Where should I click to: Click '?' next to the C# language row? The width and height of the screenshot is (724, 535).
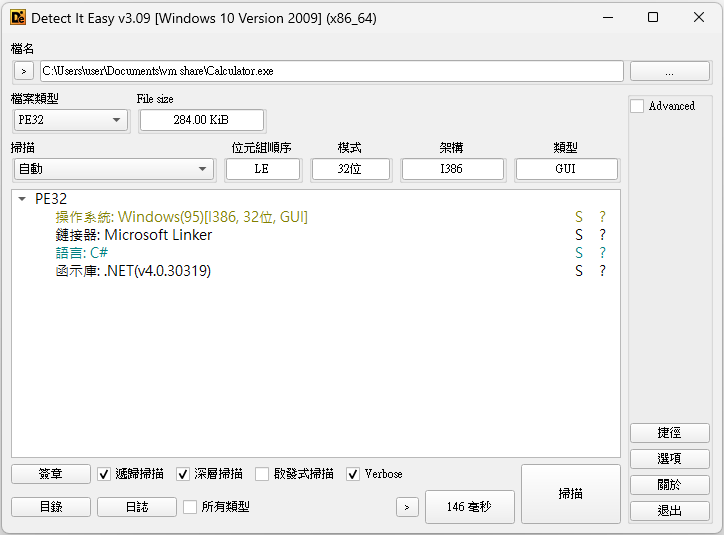(602, 253)
